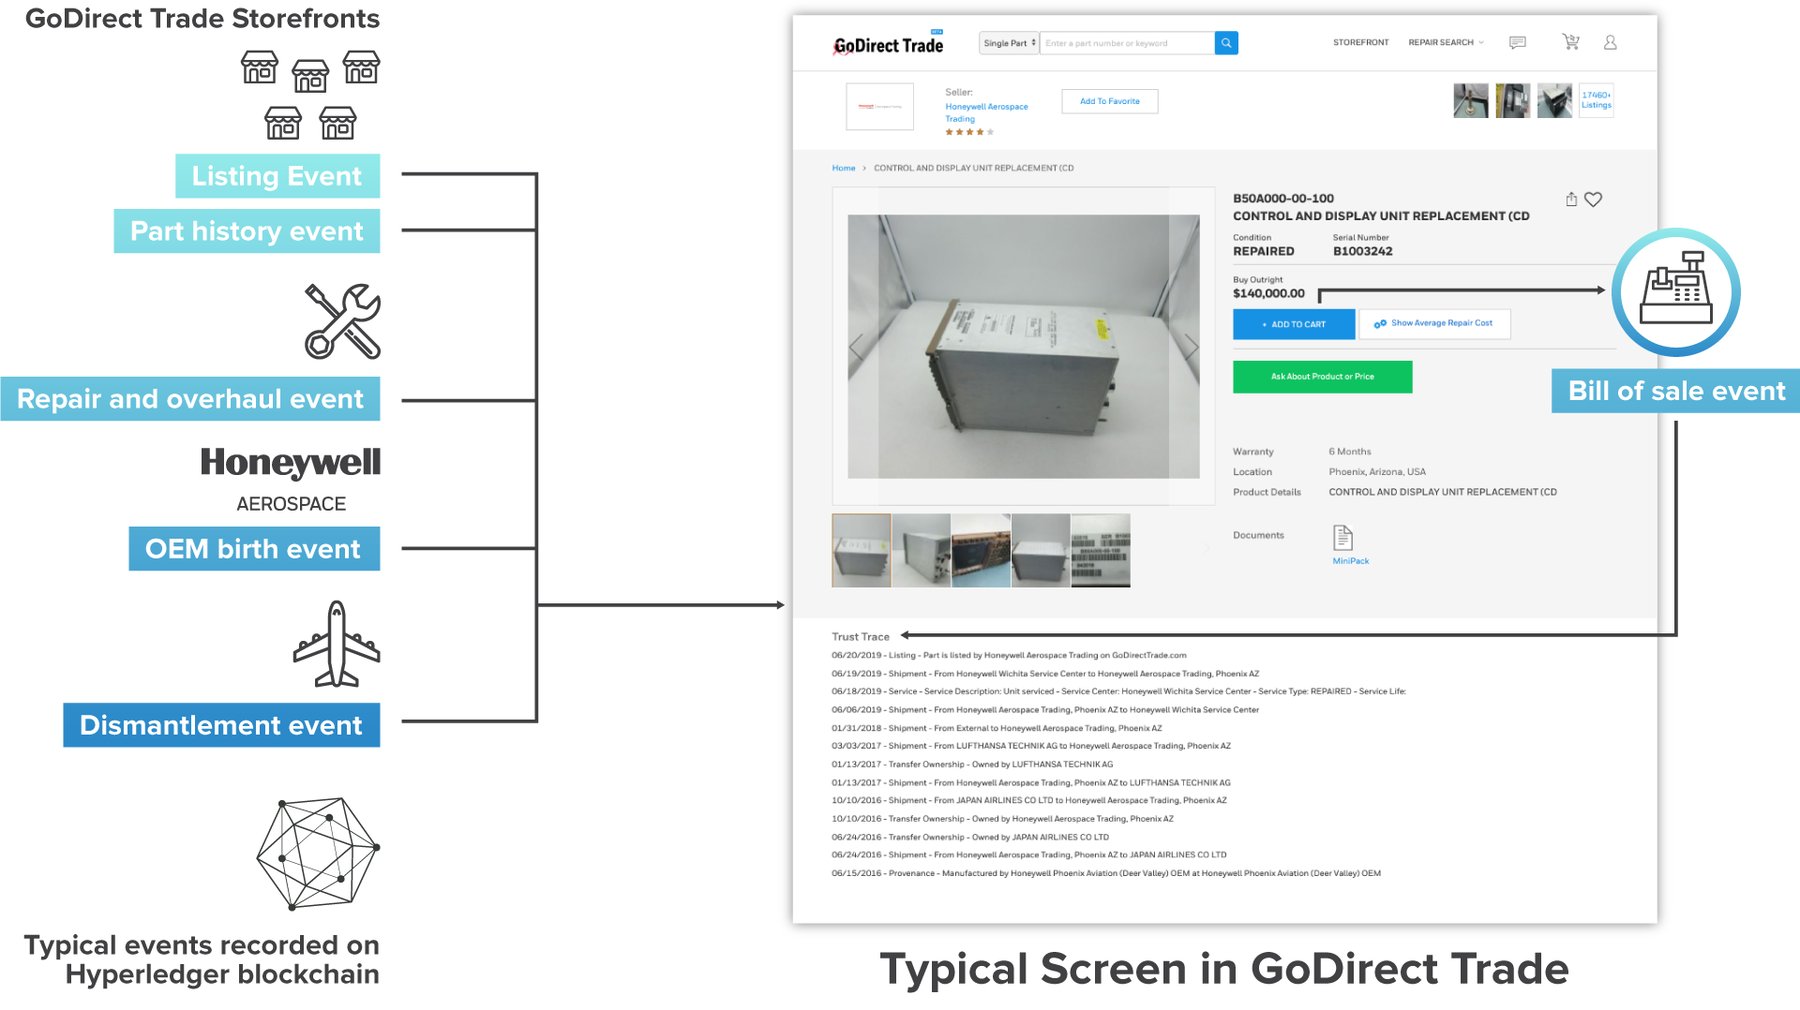1800x1010 pixels.
Task: Click Ask About Product or Price
Action: 1322,377
